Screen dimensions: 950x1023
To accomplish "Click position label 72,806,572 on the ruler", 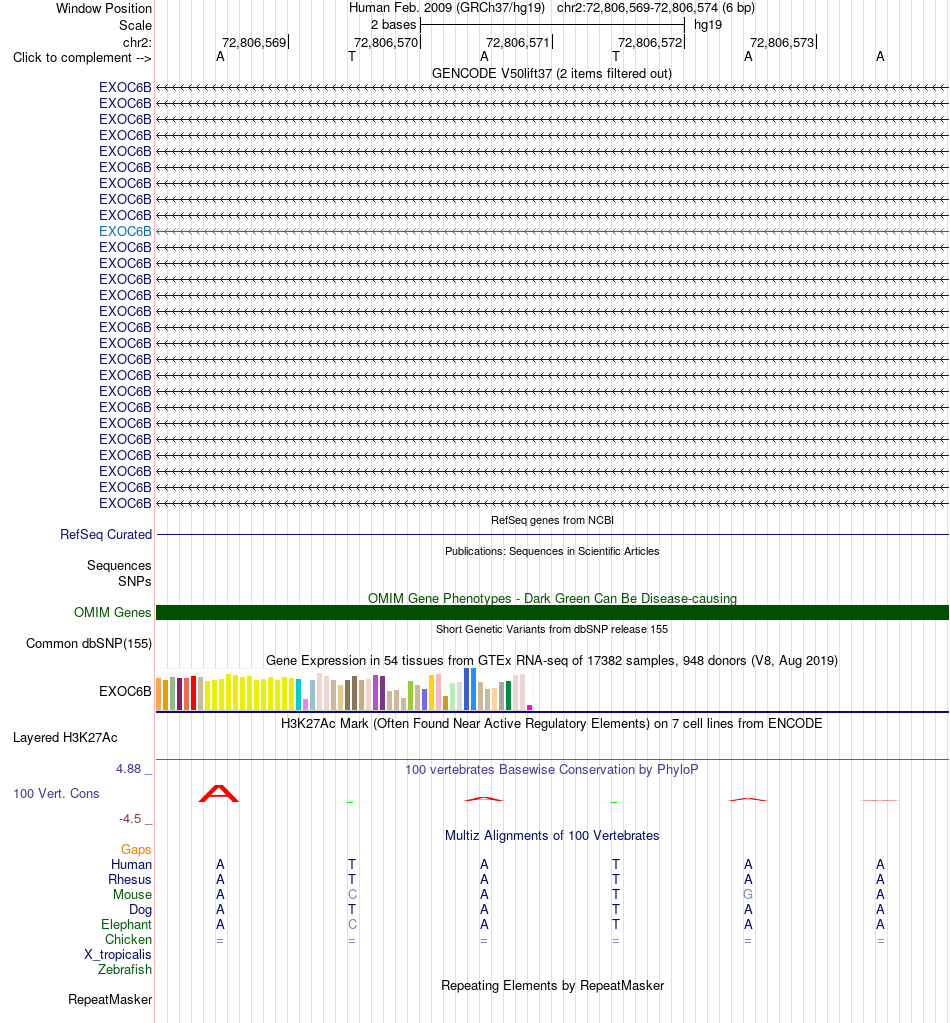I will (x=650, y=42).
